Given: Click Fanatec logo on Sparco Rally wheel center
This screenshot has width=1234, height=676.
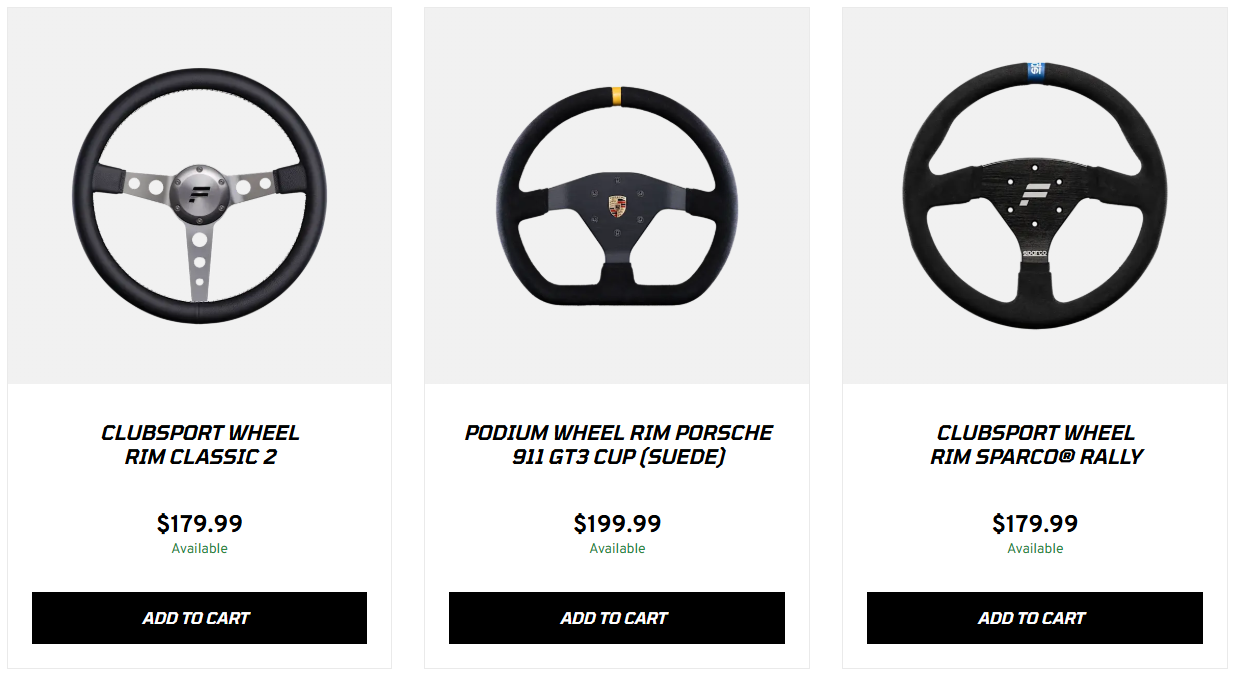Looking at the screenshot, I should click(x=1034, y=192).
